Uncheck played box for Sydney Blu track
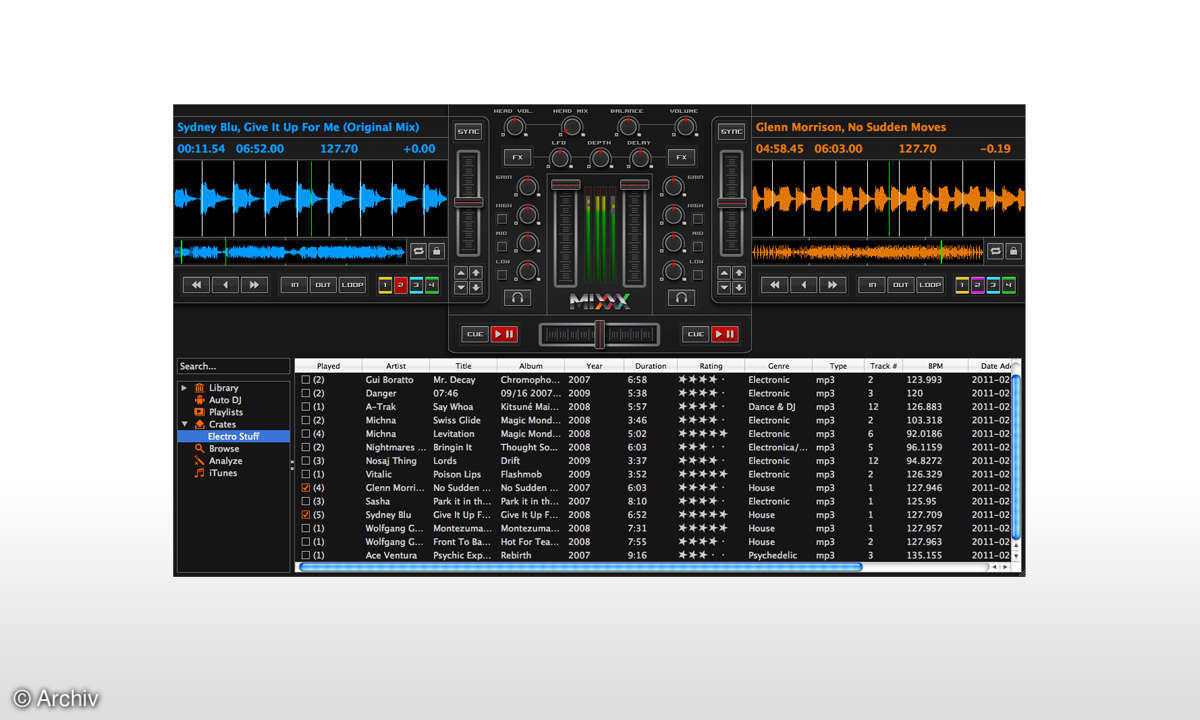The height and width of the screenshot is (720, 1200). [306, 515]
